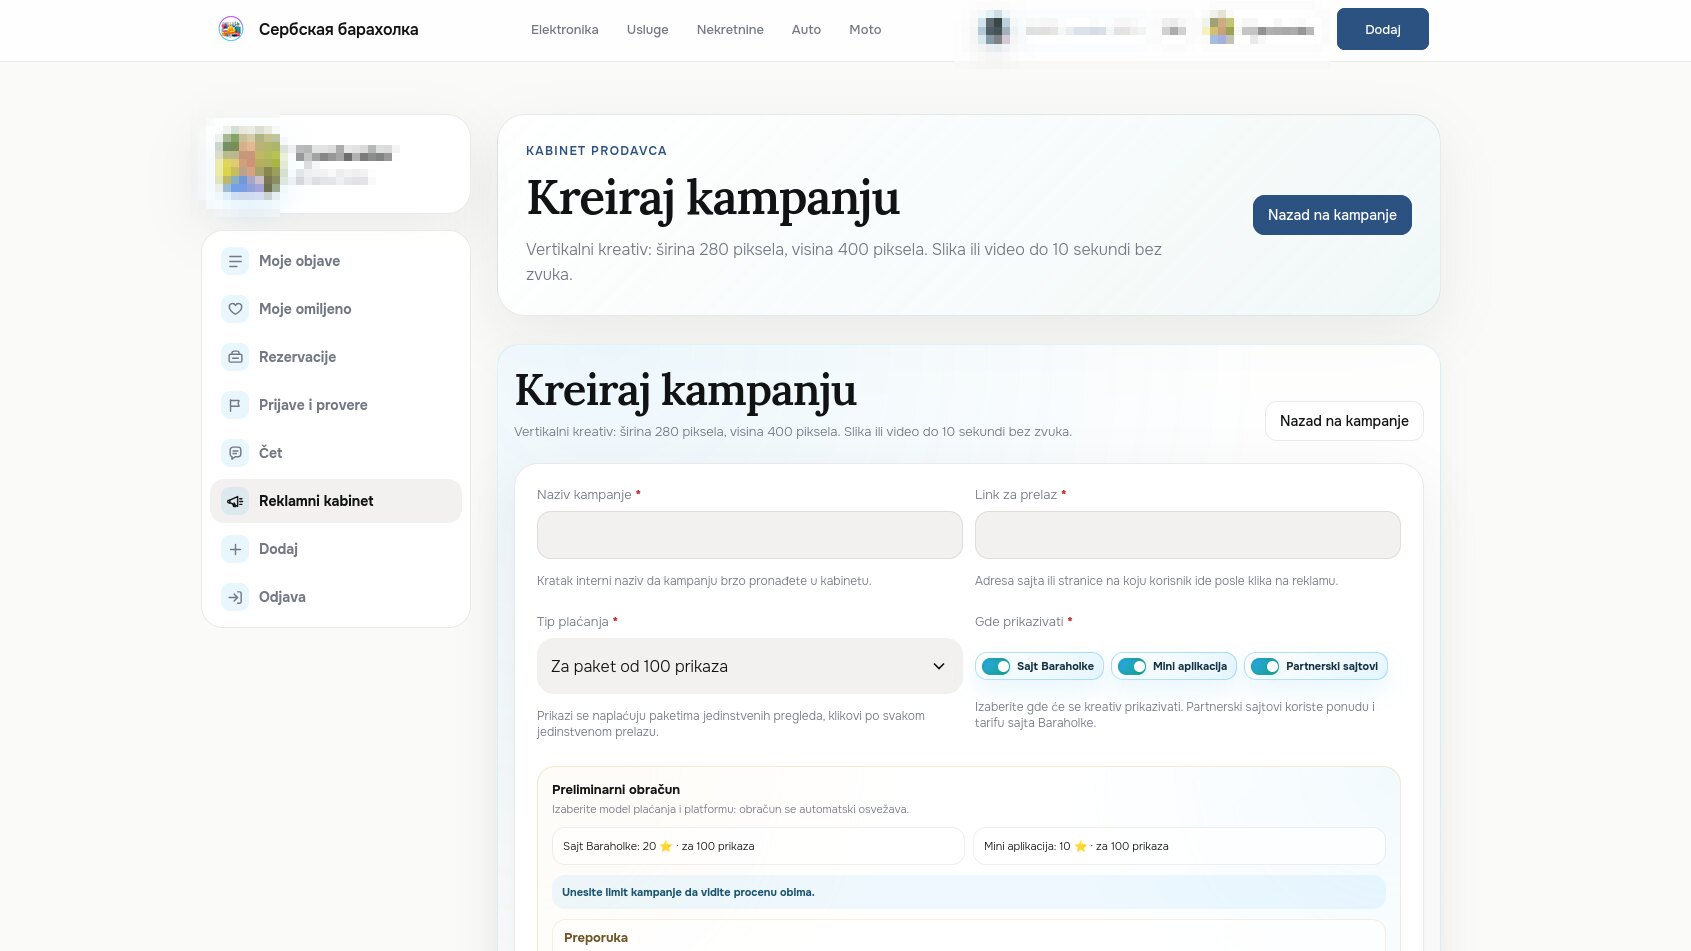
Task: Click the Čet chat bubble icon
Action: click(235, 453)
